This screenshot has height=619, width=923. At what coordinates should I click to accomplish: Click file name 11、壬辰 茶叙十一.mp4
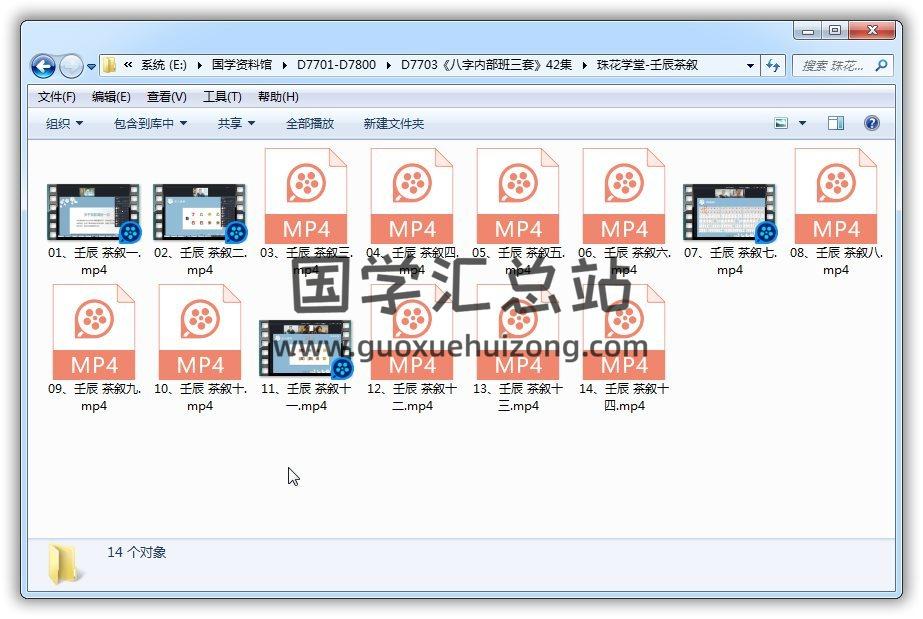point(306,397)
